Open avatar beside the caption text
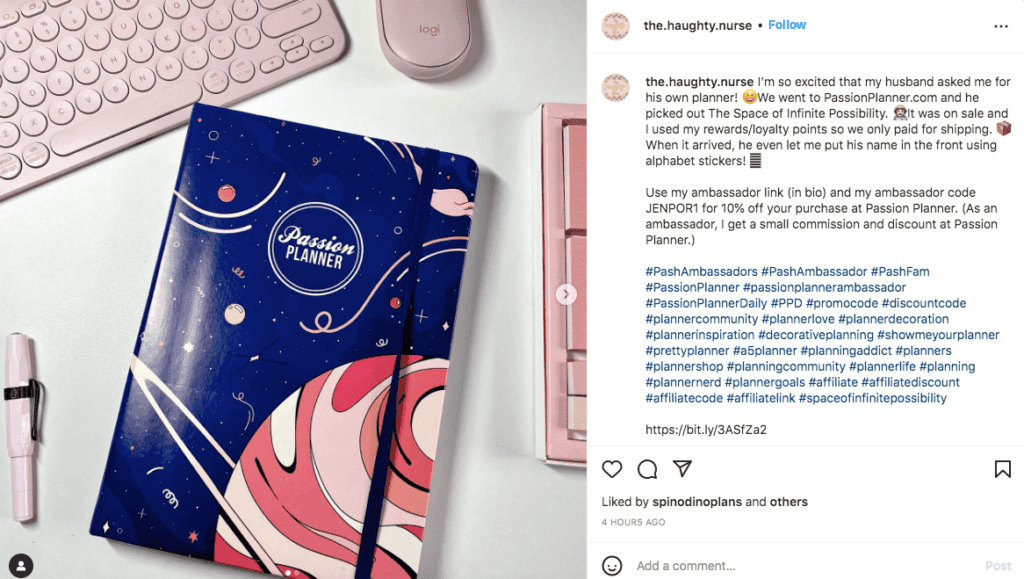Image resolution: width=1024 pixels, height=579 pixels. point(615,88)
